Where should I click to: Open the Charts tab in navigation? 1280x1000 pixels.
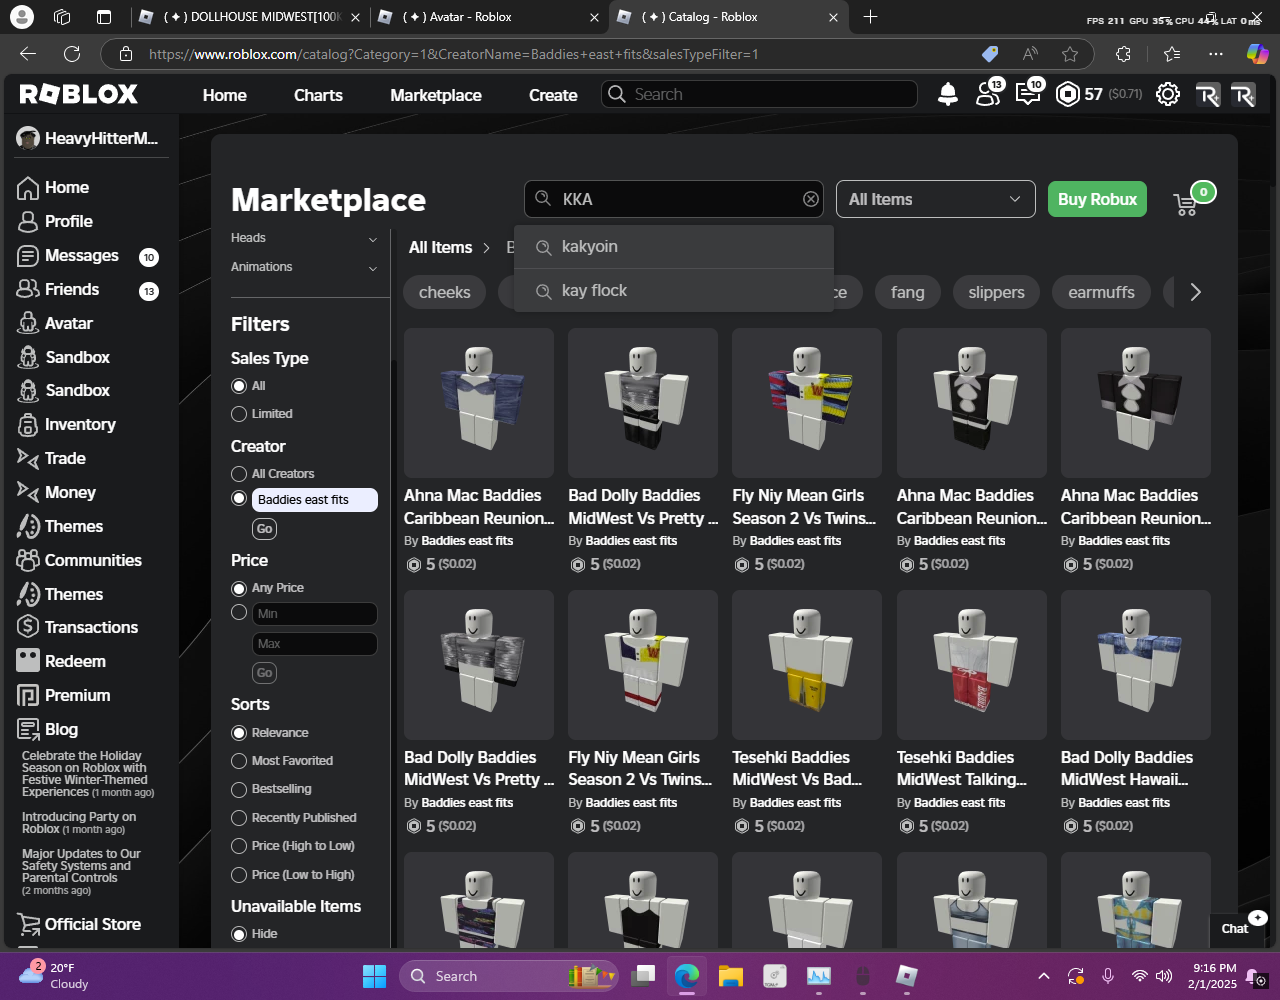(x=318, y=95)
